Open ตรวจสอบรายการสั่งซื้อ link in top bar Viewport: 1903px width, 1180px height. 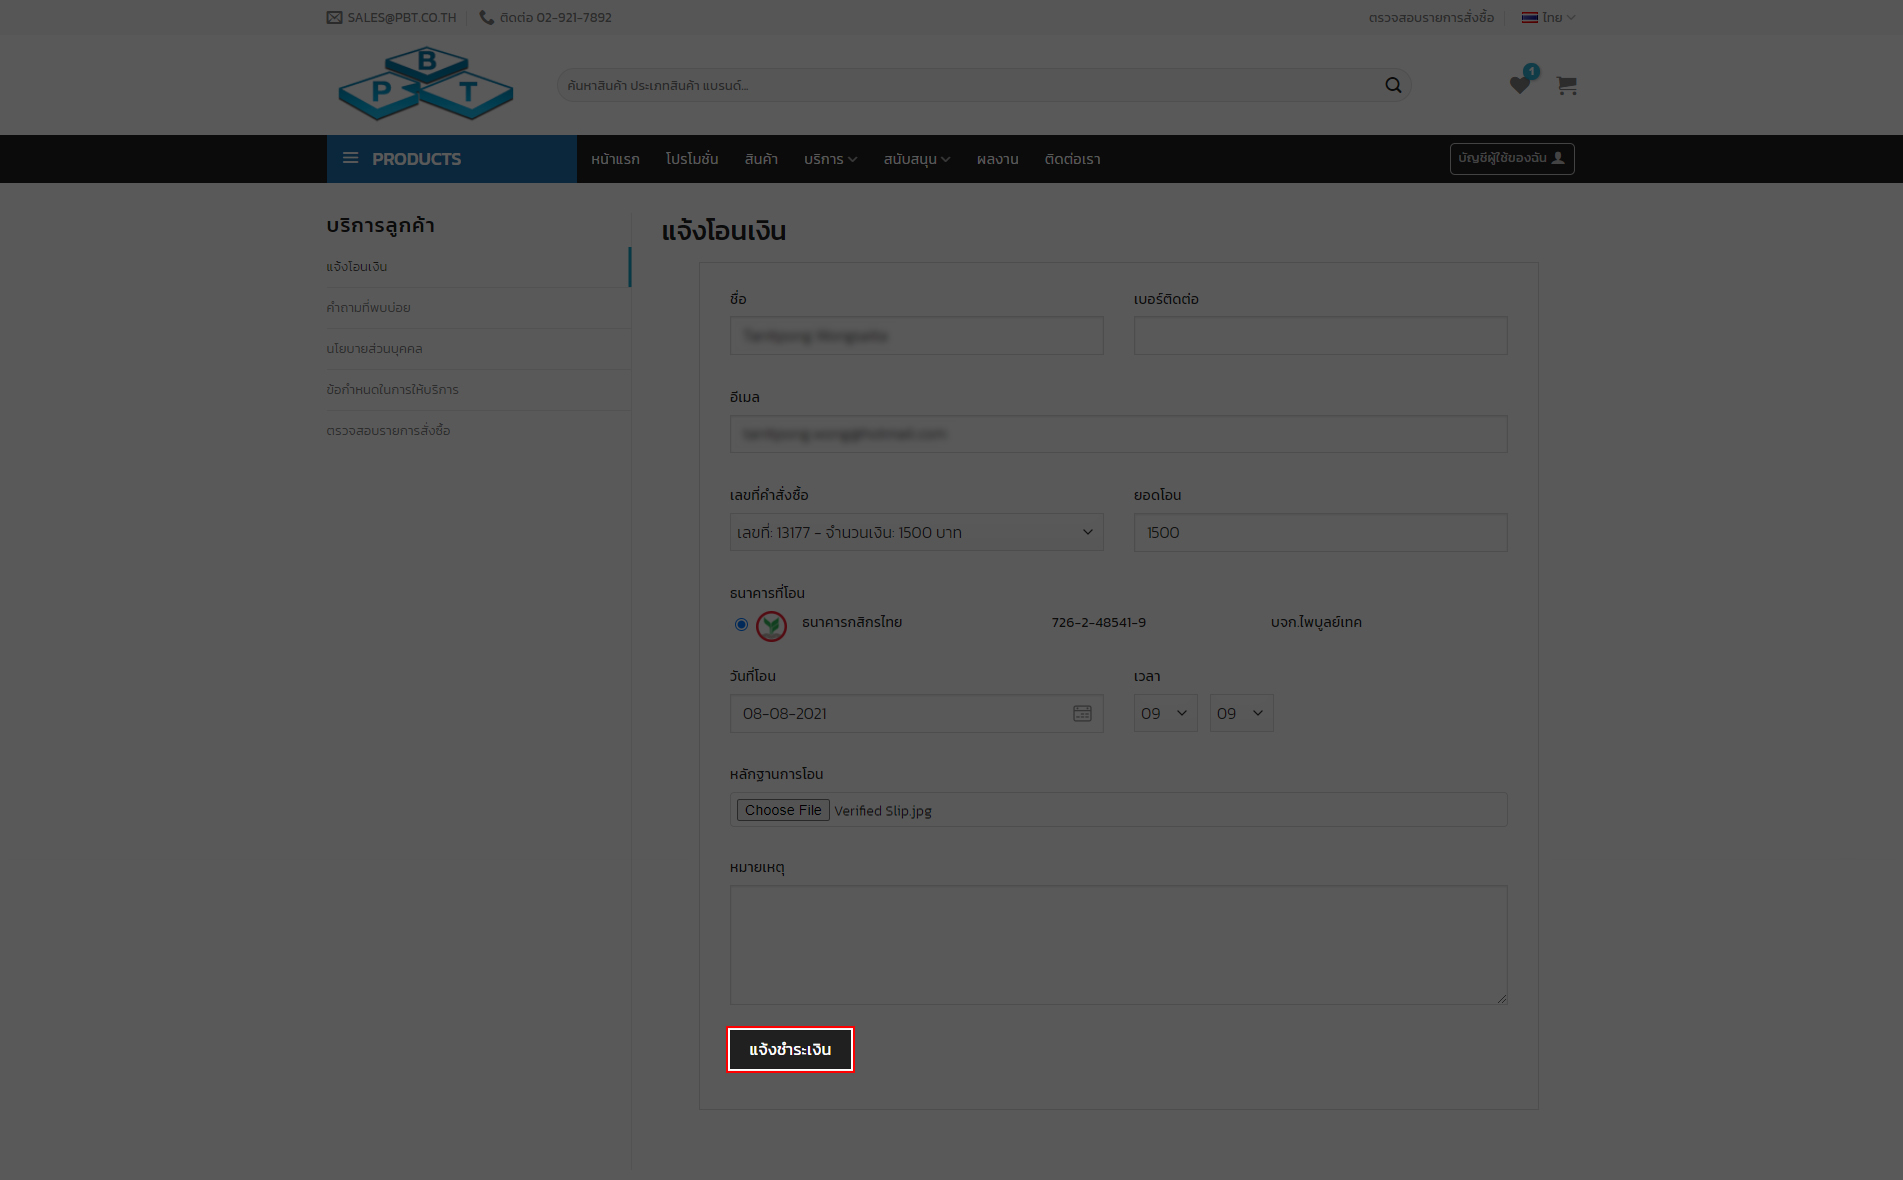pos(1431,17)
